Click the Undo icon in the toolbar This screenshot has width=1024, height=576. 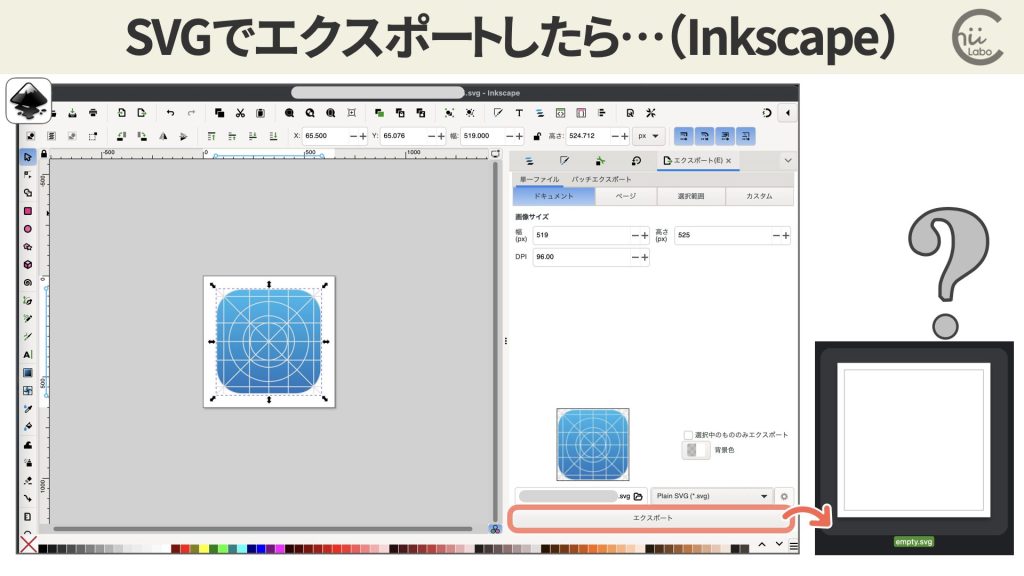pos(170,112)
